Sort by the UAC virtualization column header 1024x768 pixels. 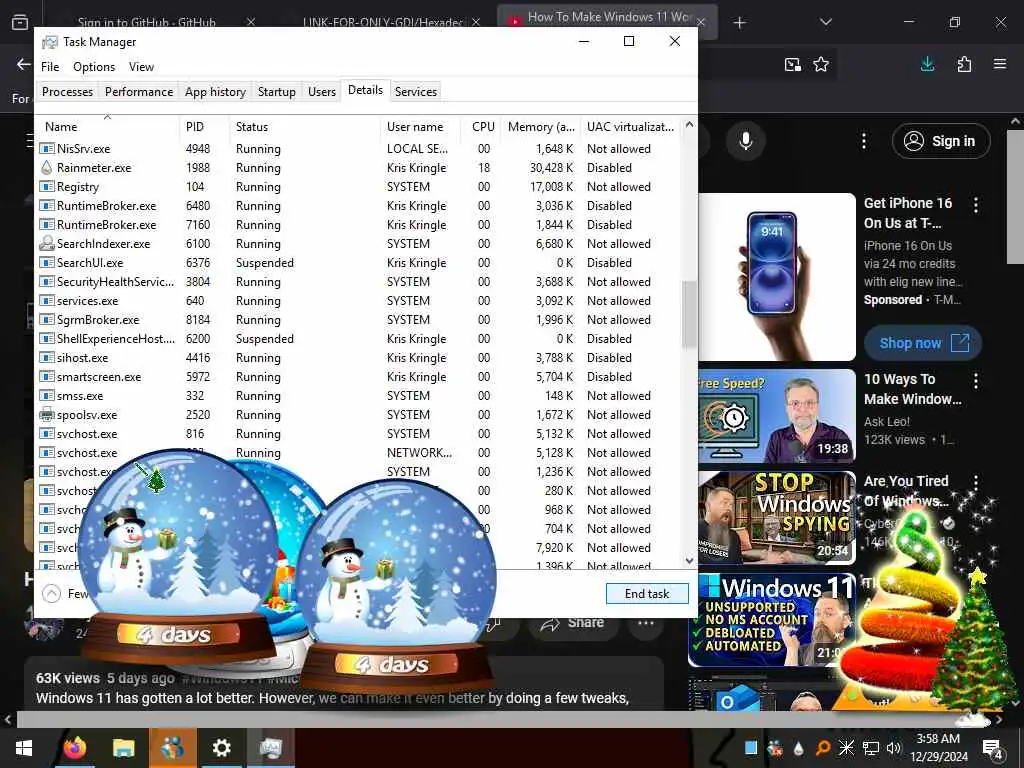(630, 127)
